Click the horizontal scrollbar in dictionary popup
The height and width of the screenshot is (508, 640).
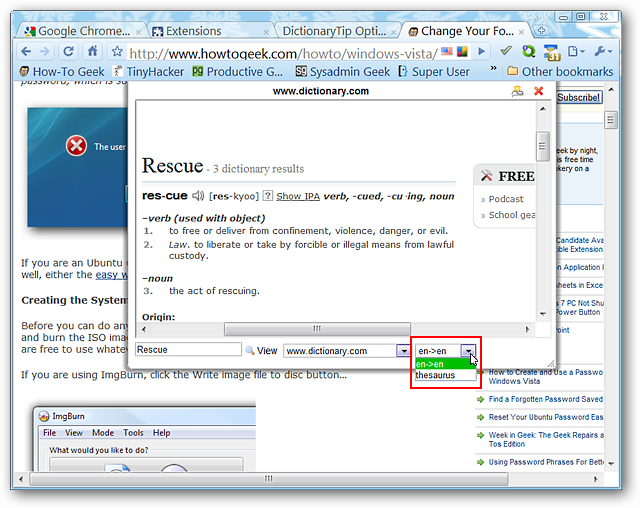pos(317,328)
